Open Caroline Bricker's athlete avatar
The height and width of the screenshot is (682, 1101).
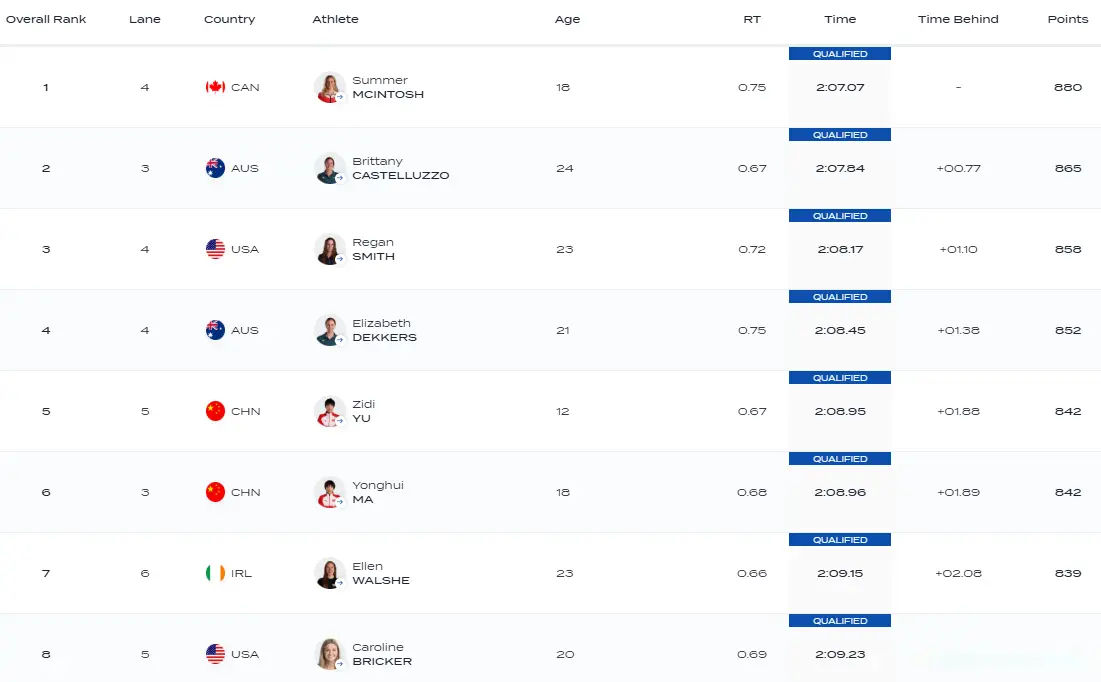point(329,654)
